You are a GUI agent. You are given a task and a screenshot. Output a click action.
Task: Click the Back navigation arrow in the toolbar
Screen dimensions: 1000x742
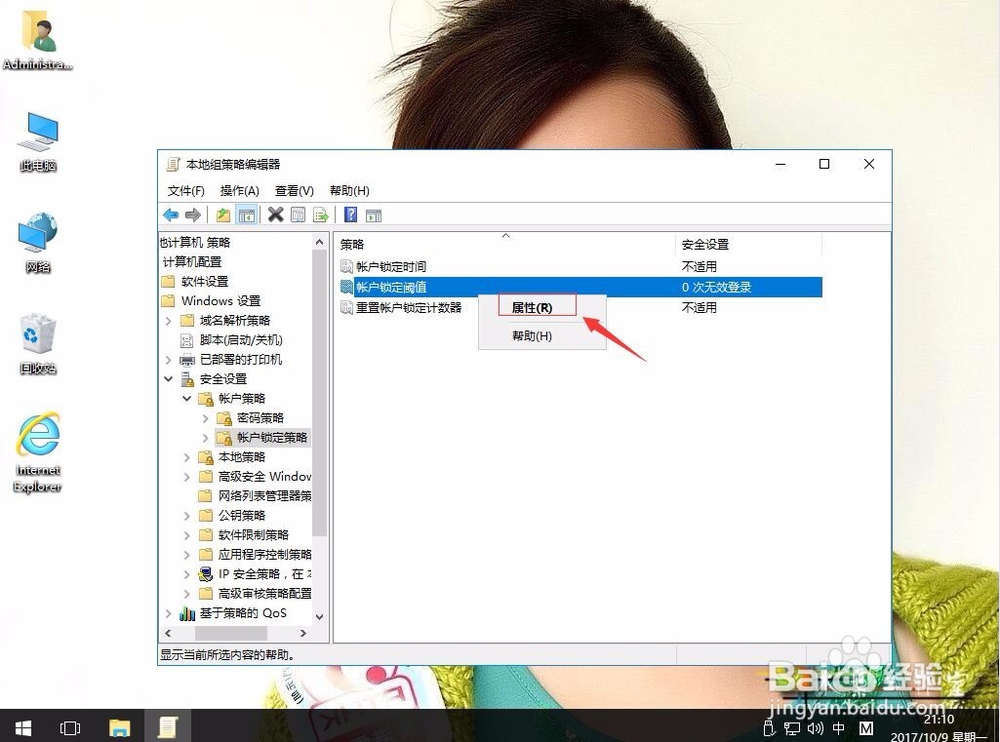(x=170, y=214)
